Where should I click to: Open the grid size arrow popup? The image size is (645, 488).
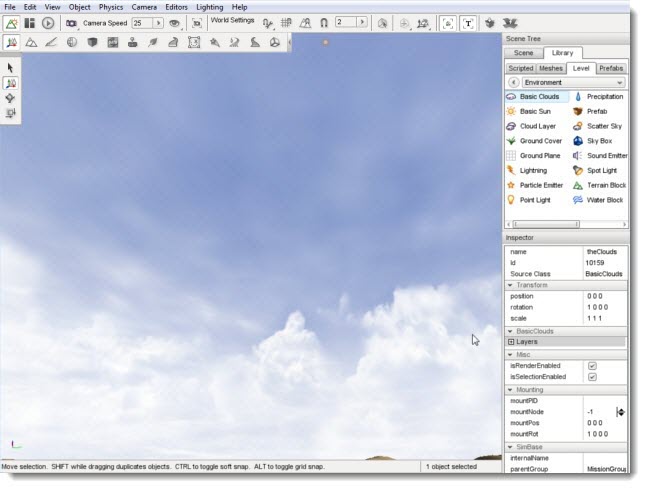point(362,22)
